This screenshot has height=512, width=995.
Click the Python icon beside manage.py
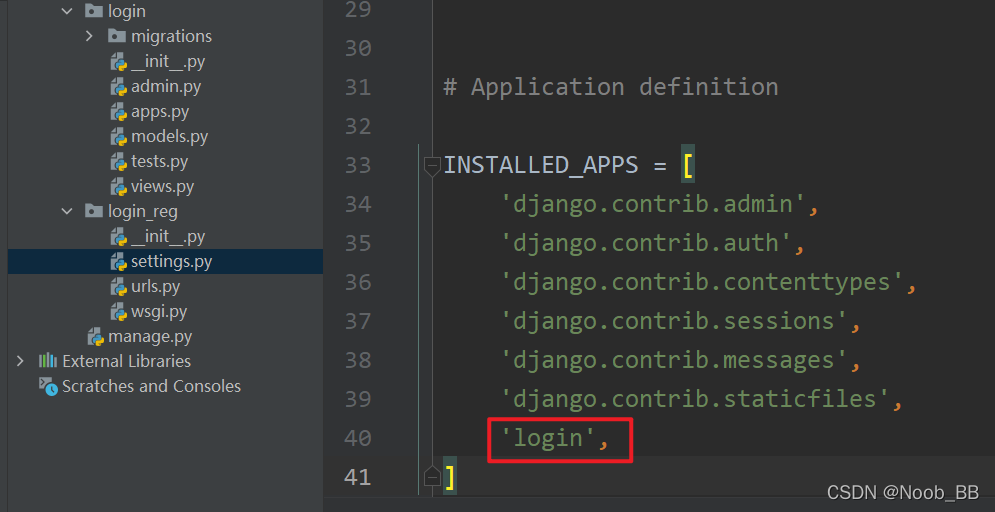click(96, 336)
